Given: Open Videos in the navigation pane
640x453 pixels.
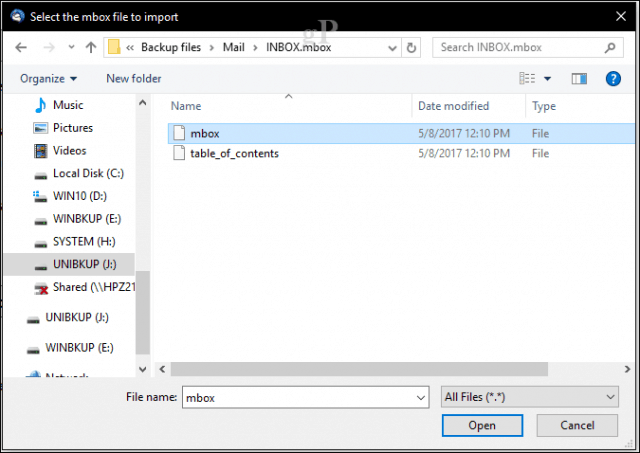Looking at the screenshot, I should pos(69,151).
